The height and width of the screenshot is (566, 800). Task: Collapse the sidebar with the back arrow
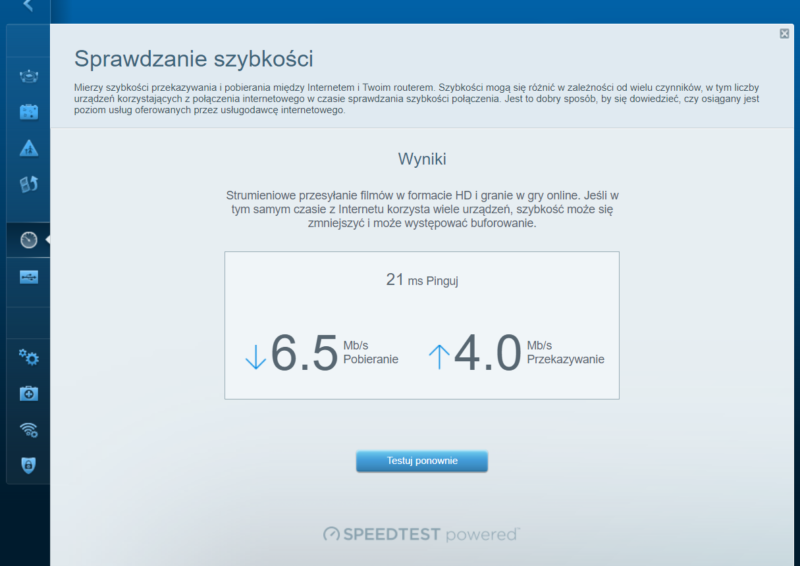[28, 6]
